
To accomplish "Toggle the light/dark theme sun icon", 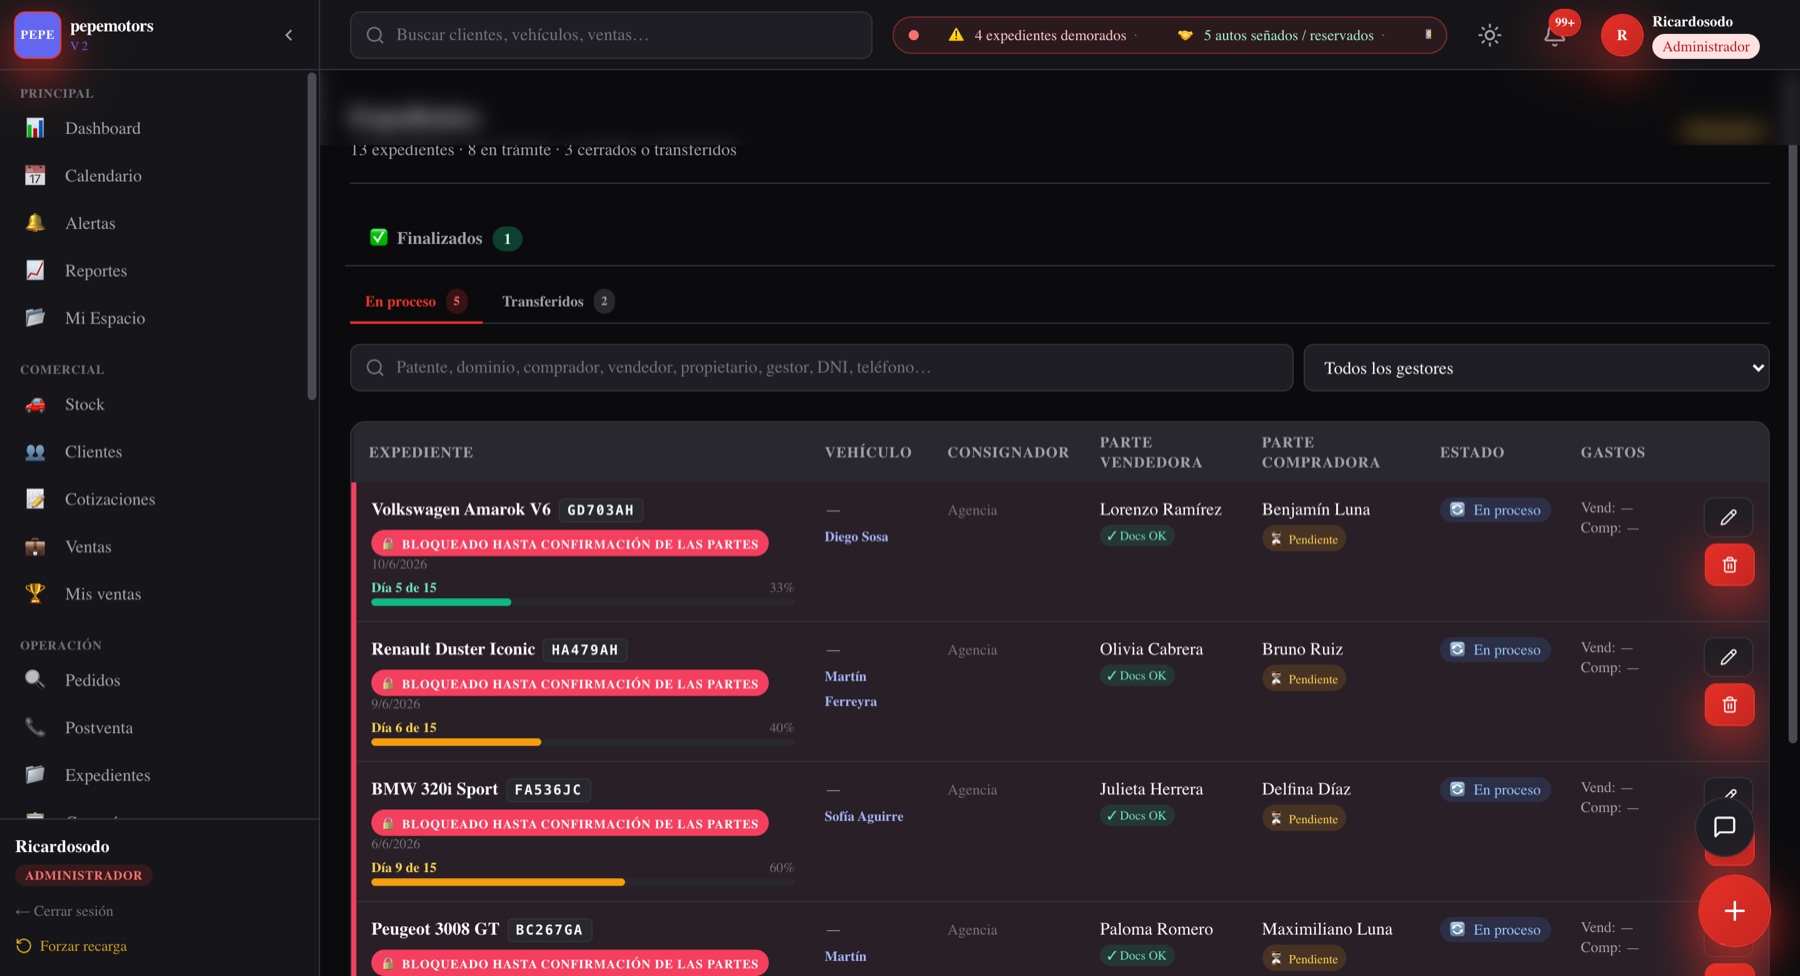I will point(1489,35).
